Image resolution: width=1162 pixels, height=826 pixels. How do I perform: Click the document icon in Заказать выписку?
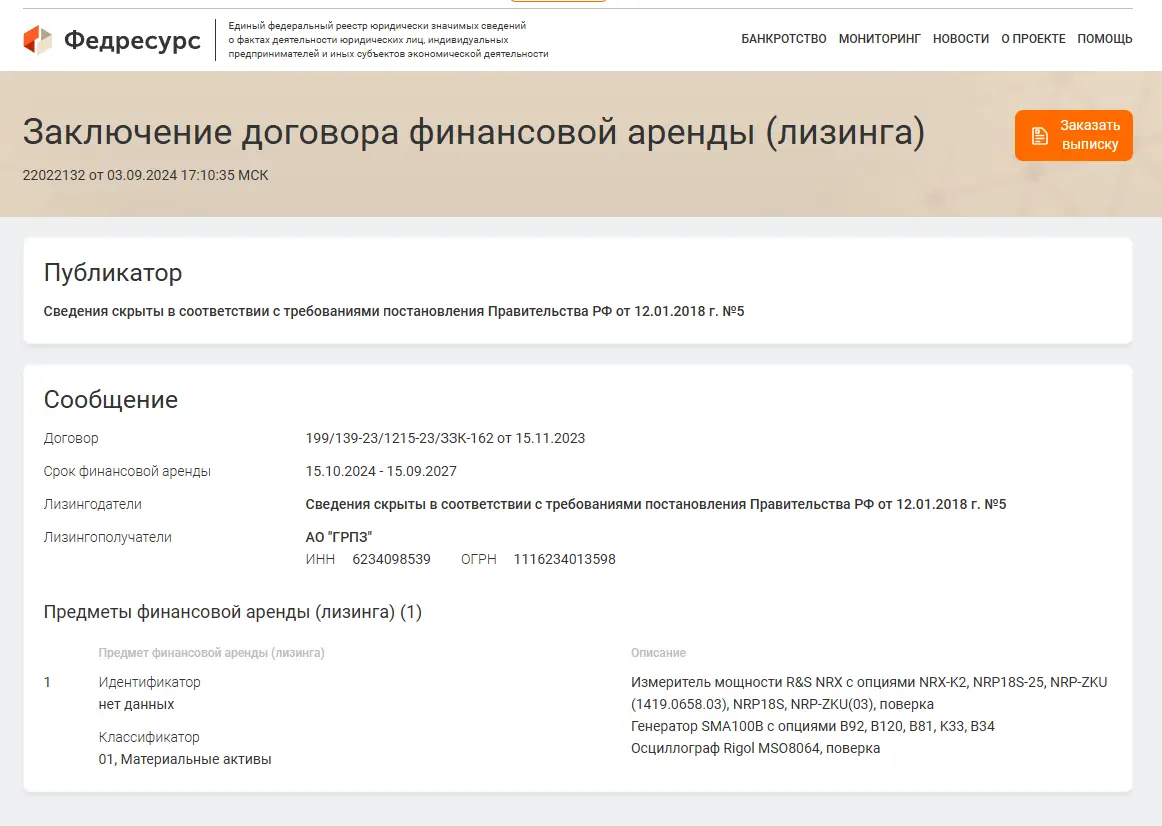click(x=1040, y=136)
